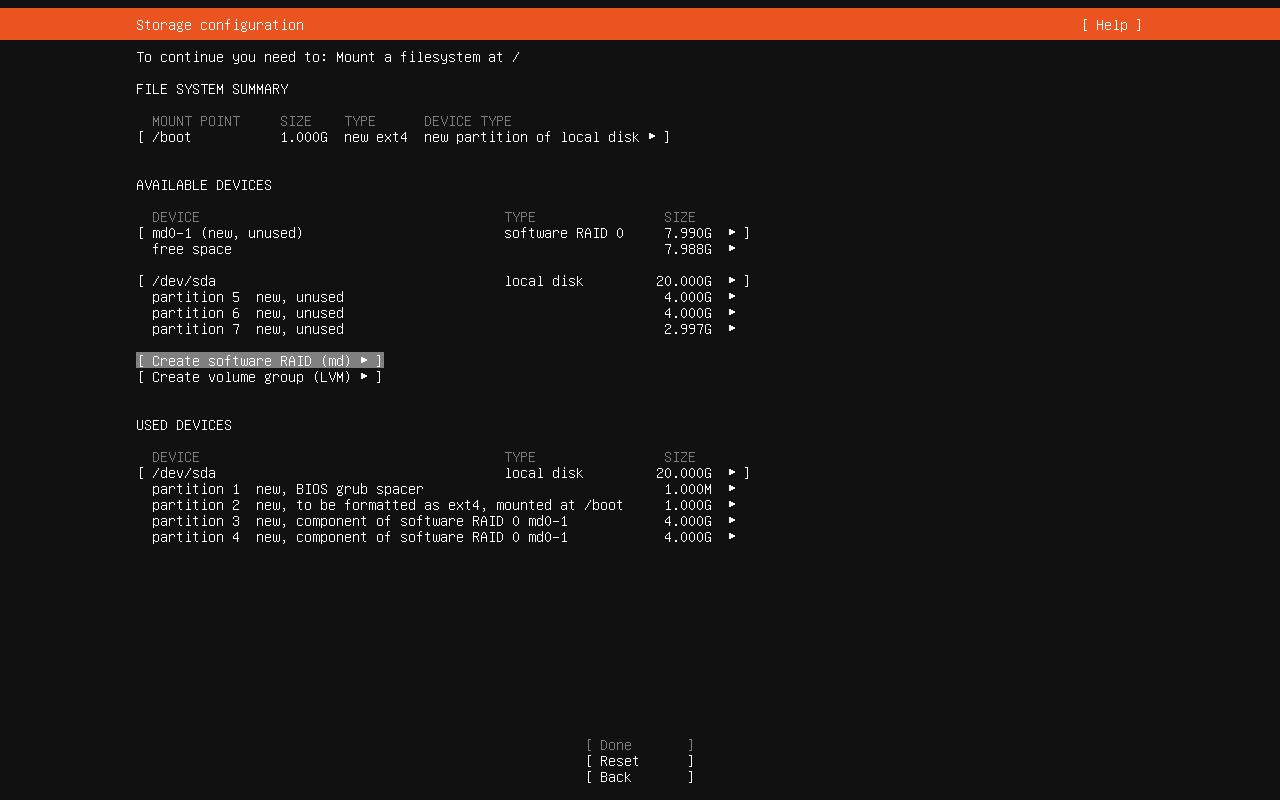The height and width of the screenshot is (800, 1280).
Task: Open available /dev/sda local disk menu
Action: [x=443, y=281]
